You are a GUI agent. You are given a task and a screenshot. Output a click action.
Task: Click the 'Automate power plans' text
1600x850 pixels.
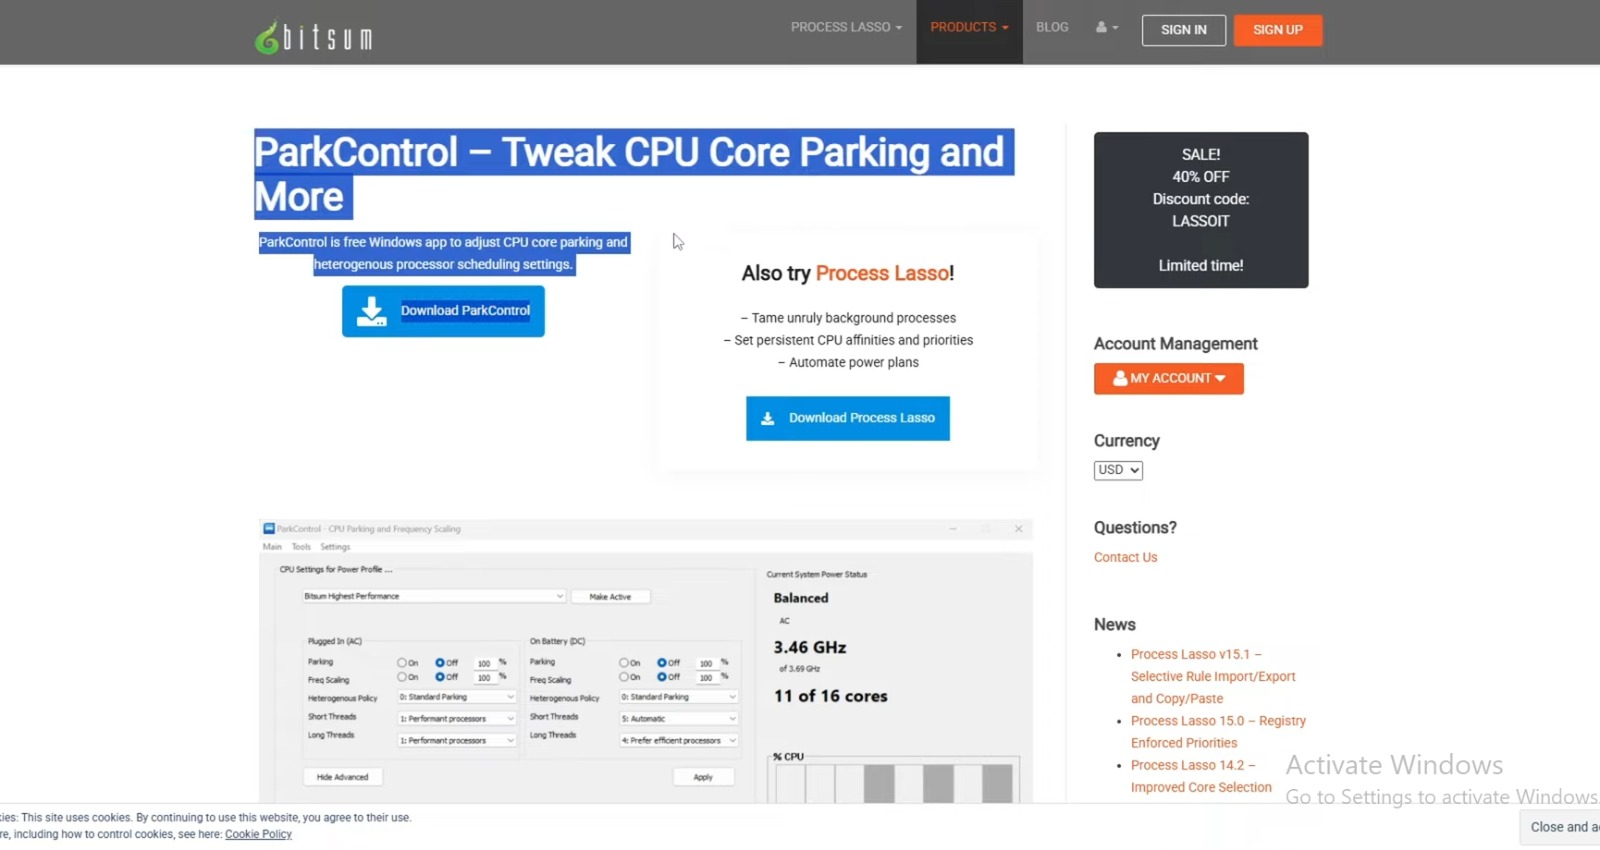[848, 362]
